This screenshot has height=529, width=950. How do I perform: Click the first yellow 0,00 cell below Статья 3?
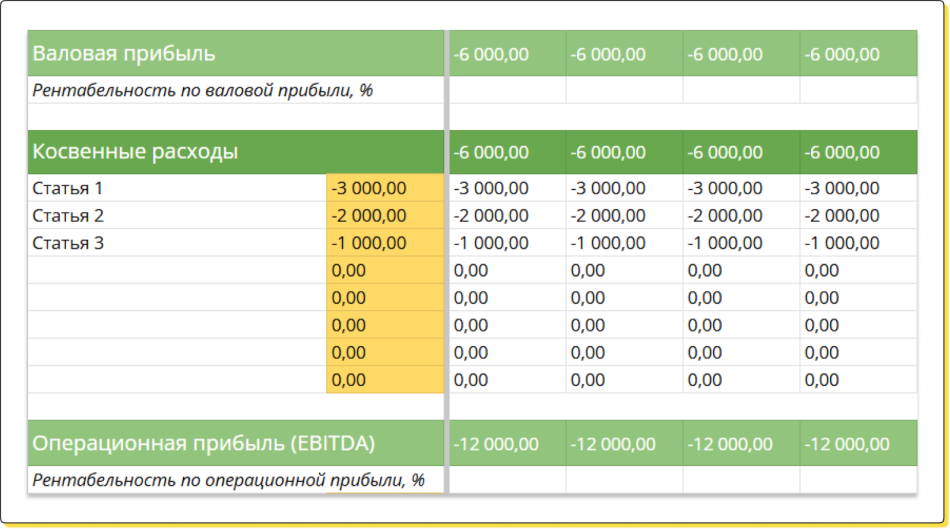pos(385,270)
